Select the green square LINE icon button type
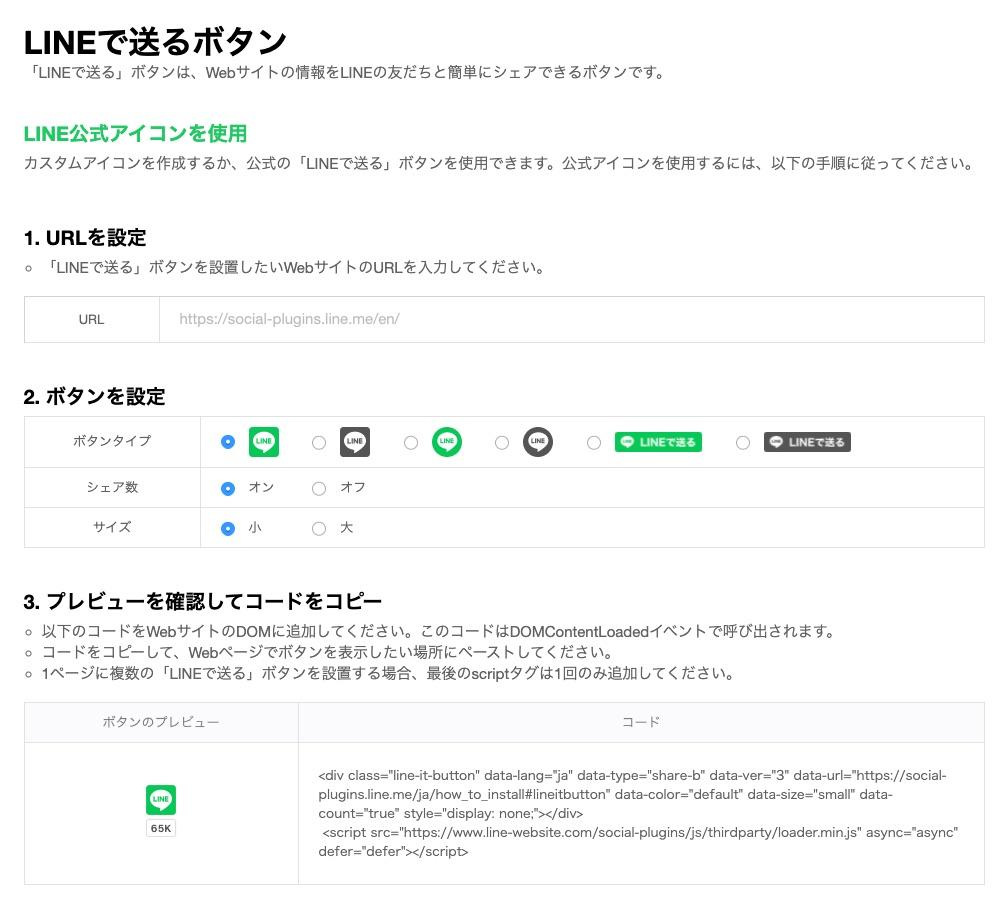 click(263, 442)
